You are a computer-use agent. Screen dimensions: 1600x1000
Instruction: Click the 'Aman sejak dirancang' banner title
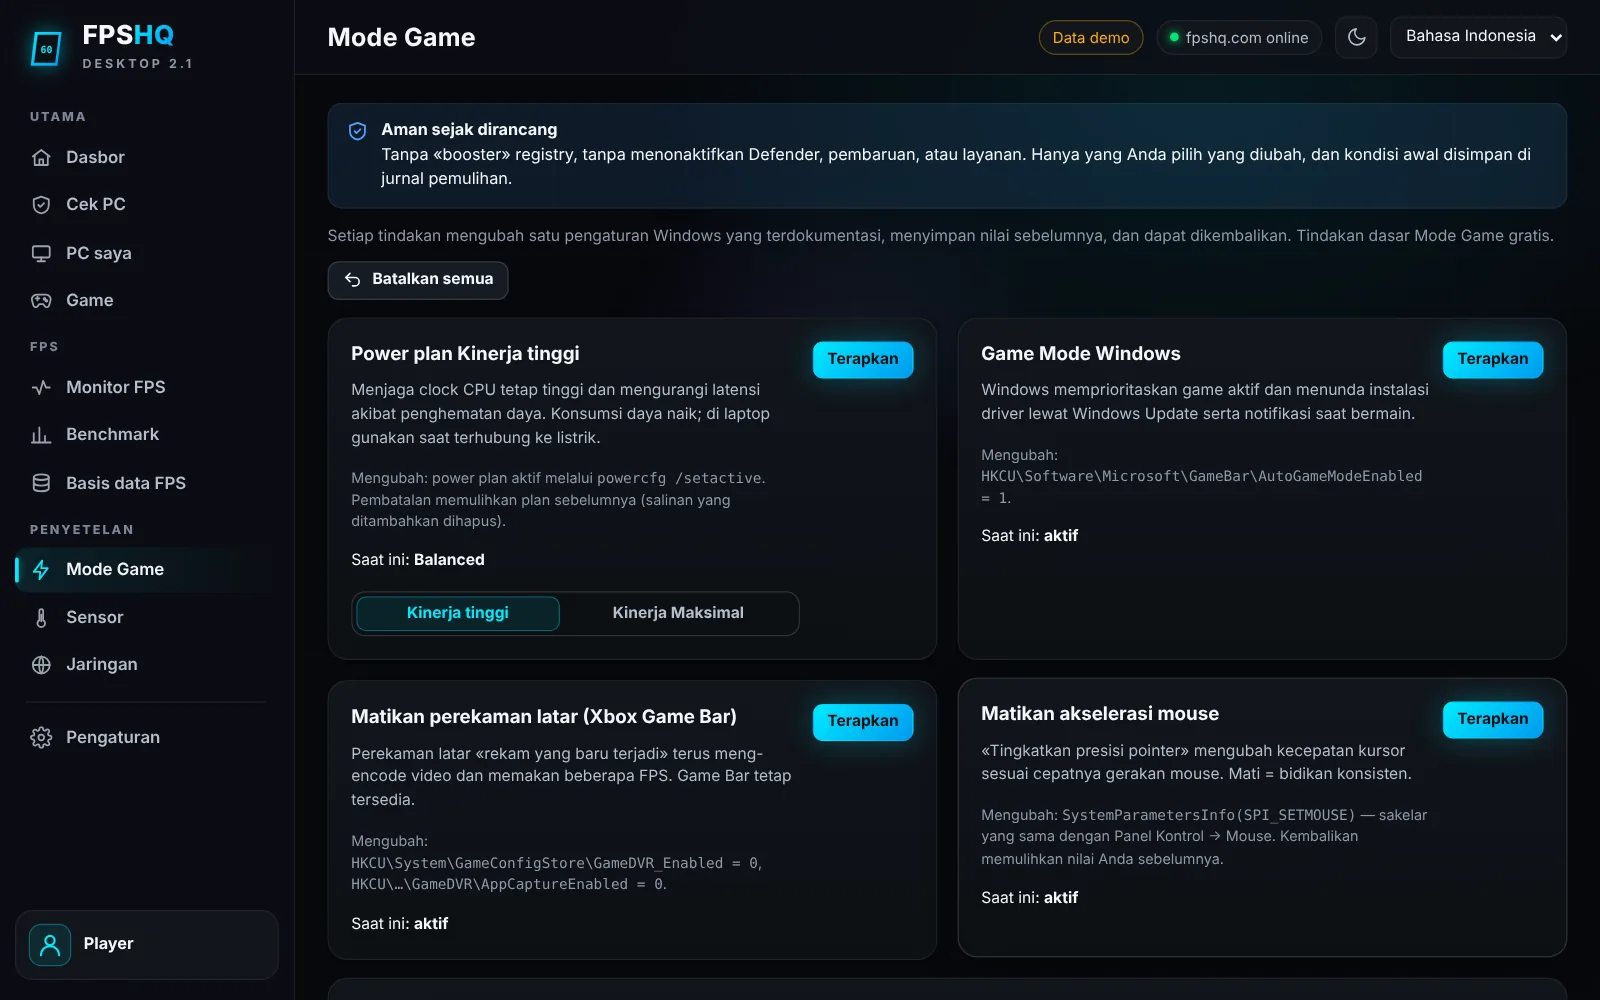click(x=469, y=130)
